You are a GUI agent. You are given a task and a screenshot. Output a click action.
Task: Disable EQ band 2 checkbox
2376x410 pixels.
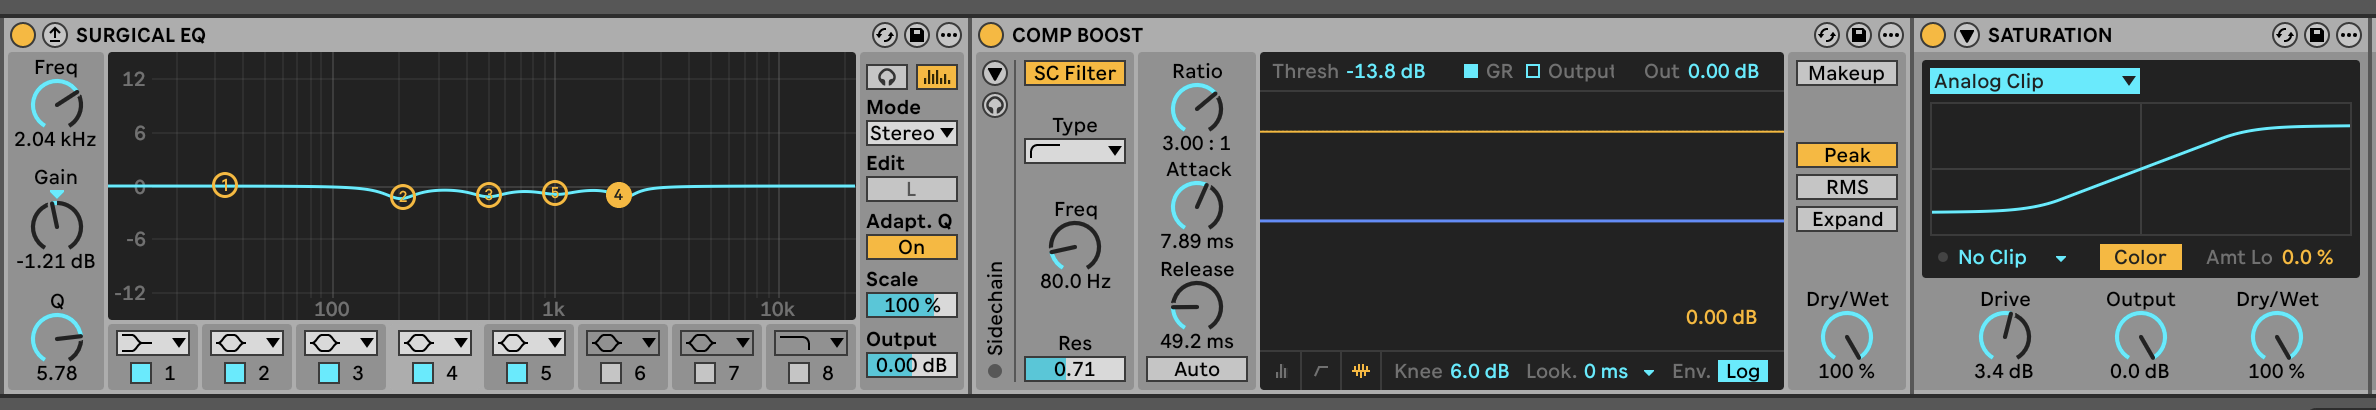point(235,373)
